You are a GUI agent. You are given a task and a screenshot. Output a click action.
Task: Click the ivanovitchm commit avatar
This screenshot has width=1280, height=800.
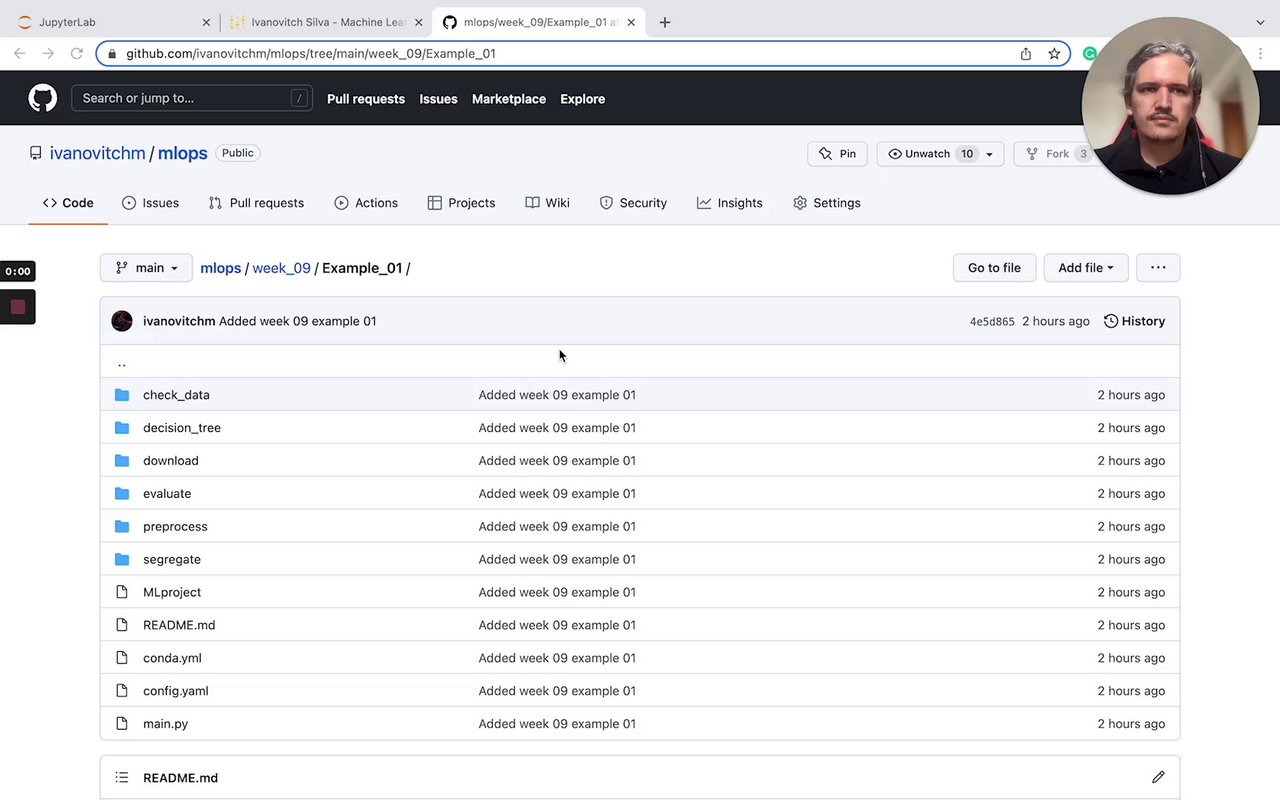[x=122, y=321]
